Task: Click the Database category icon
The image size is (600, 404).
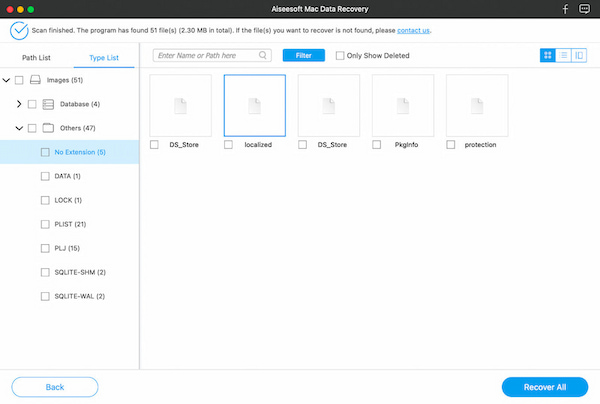Action: (x=47, y=104)
